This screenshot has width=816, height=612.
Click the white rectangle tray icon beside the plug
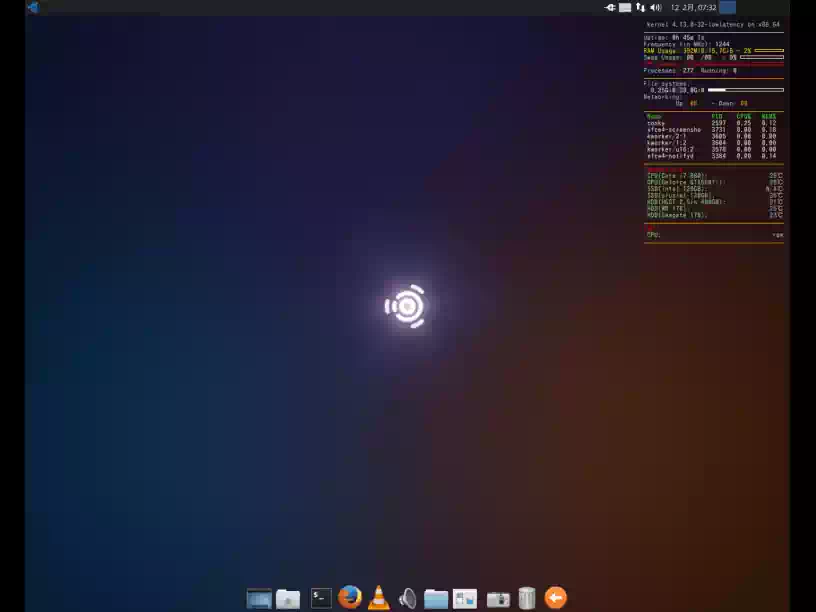click(625, 7)
